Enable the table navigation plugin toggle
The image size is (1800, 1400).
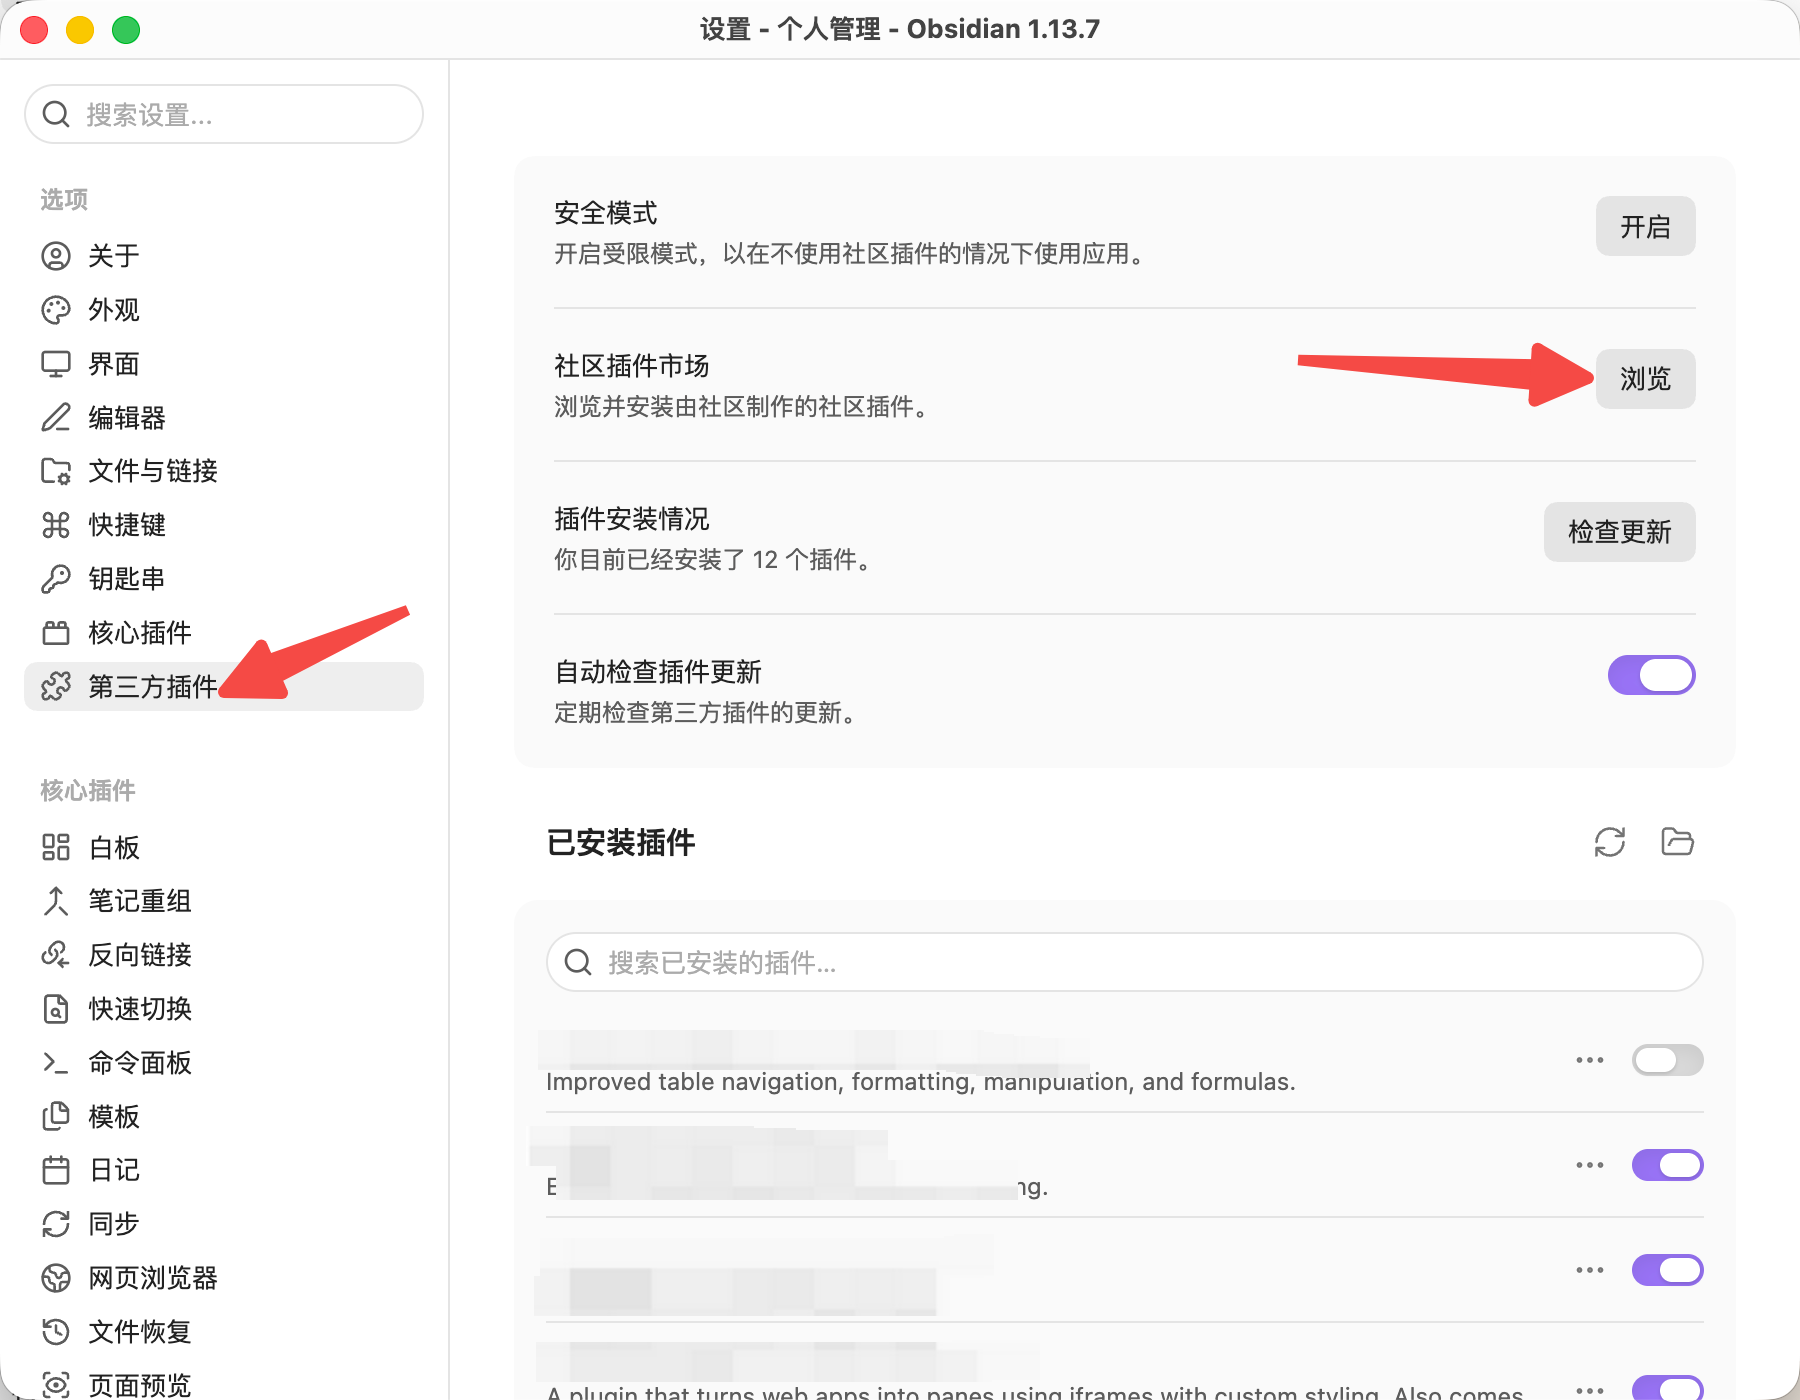click(1667, 1060)
